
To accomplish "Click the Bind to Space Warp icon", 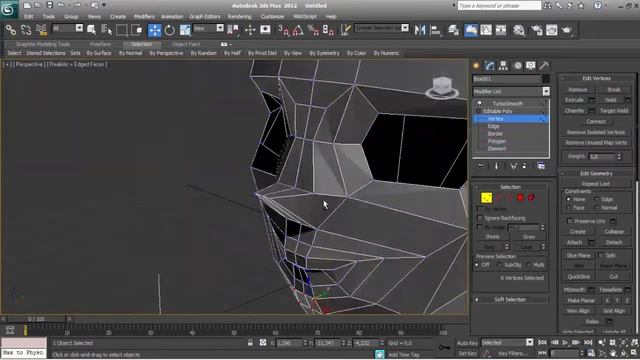I will pyautogui.click(x=41, y=30).
